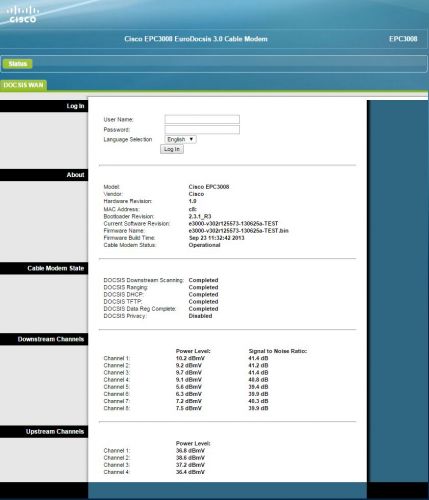Select the Log In section header
This screenshot has width=429, height=500.
[x=44, y=106]
